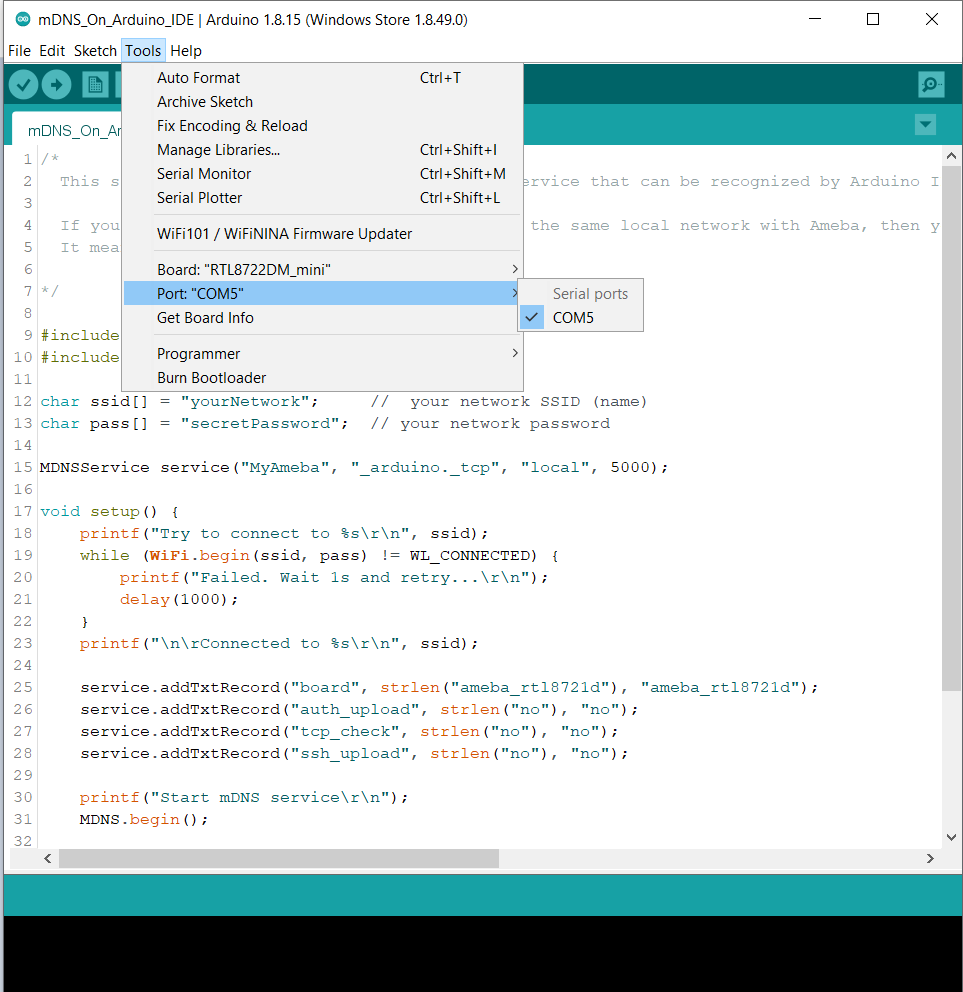Click the vertical scrollbar up arrow

pos(951,156)
